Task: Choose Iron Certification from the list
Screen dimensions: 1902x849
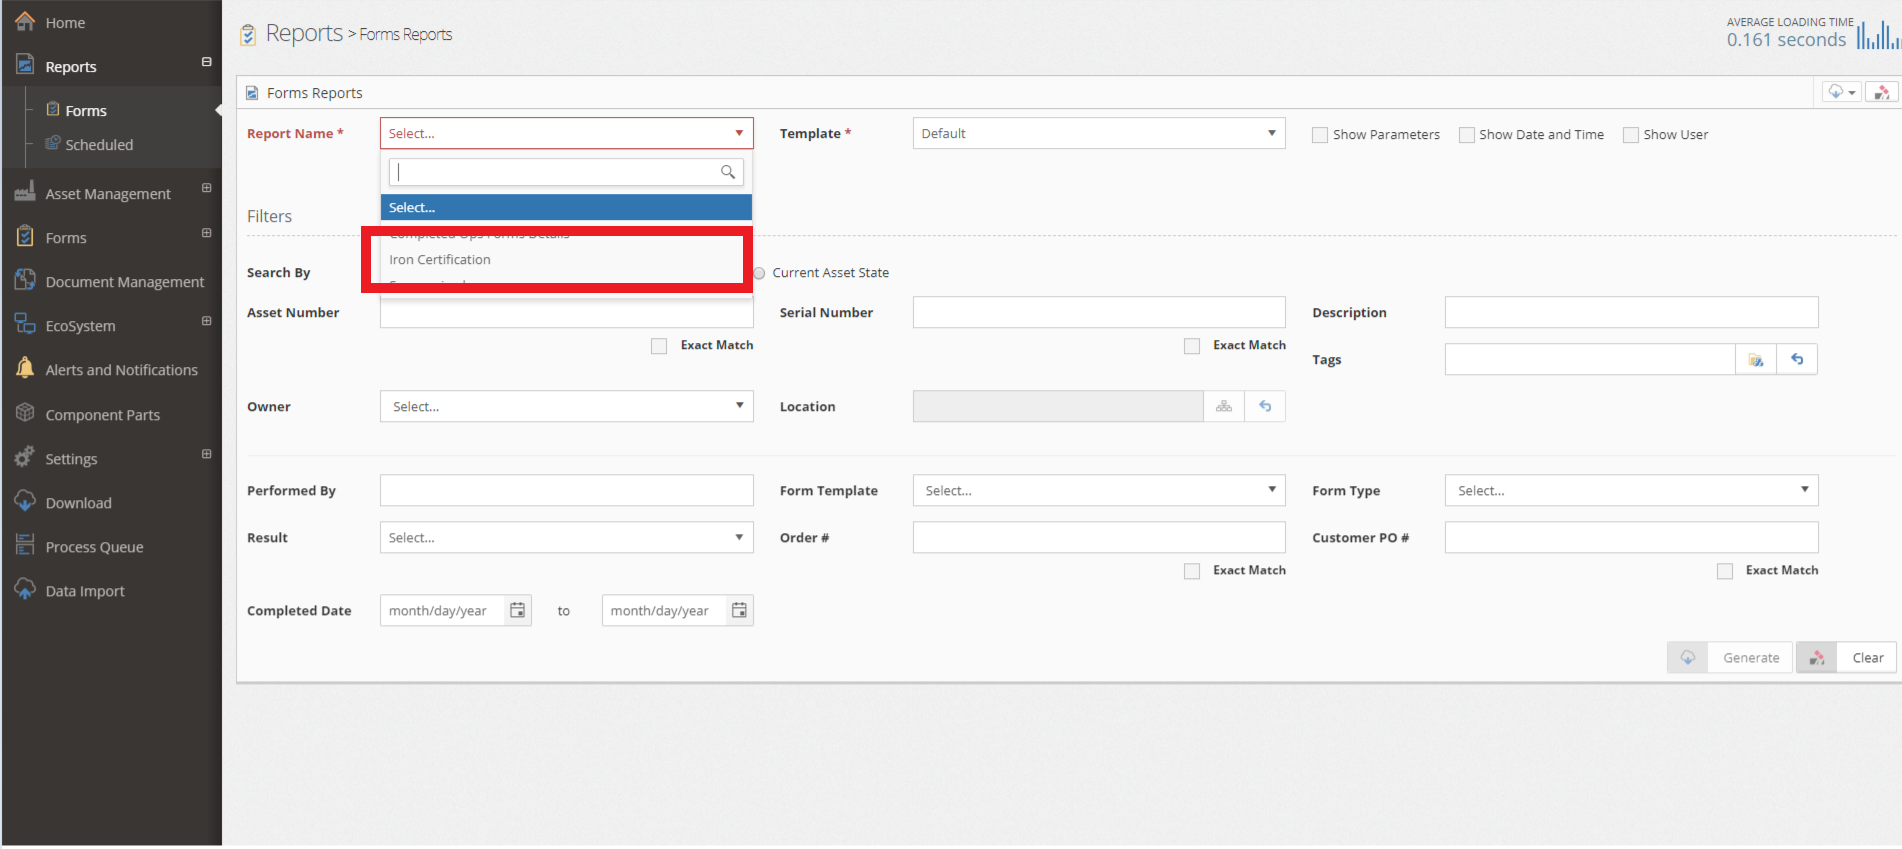Action: [x=566, y=259]
